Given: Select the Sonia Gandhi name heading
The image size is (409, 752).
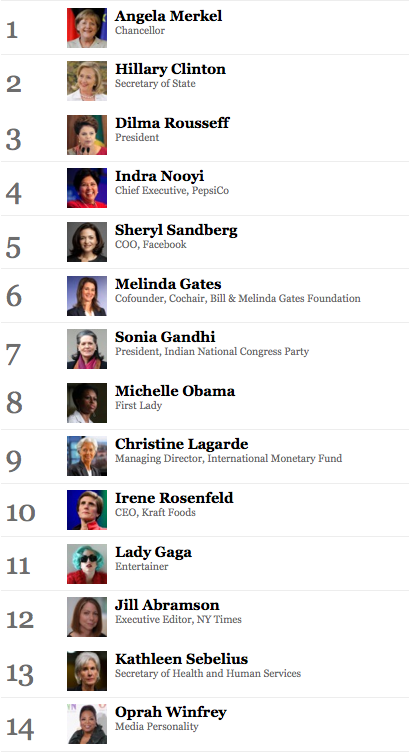Looking at the screenshot, I should click(165, 337).
